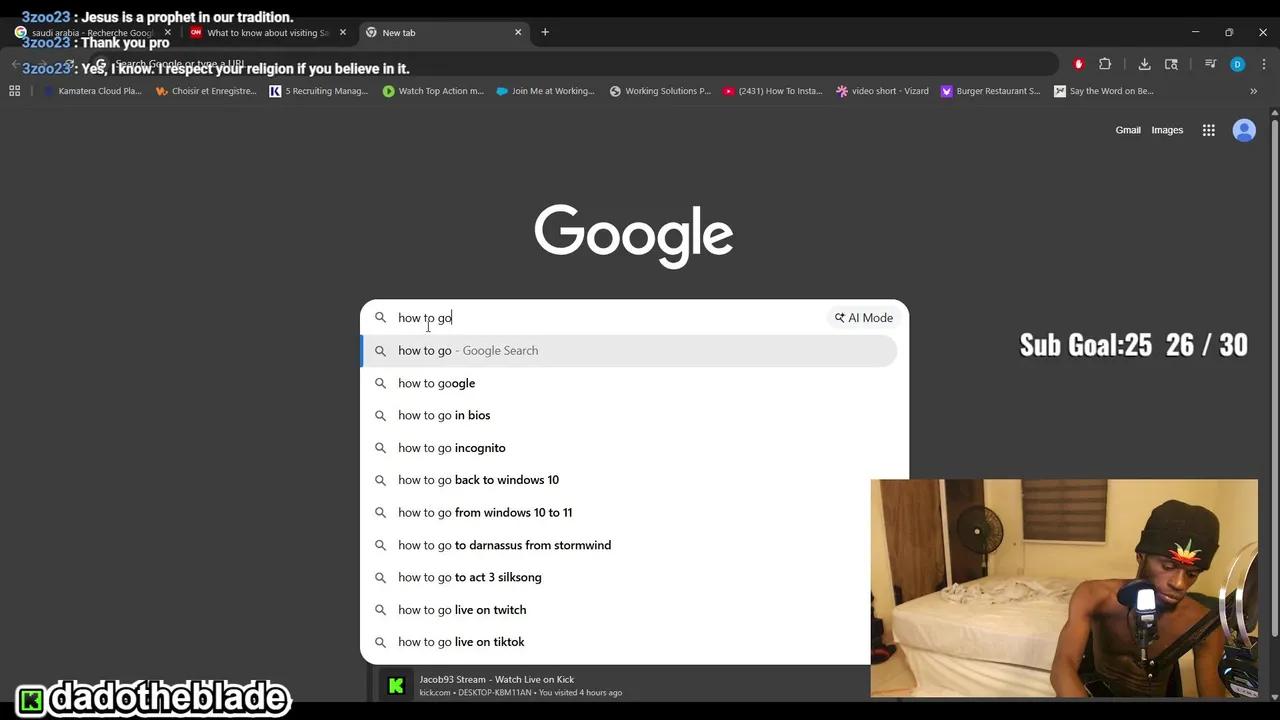Open the Gmail link
Screen dimensions: 1280x720
[x=1128, y=130]
